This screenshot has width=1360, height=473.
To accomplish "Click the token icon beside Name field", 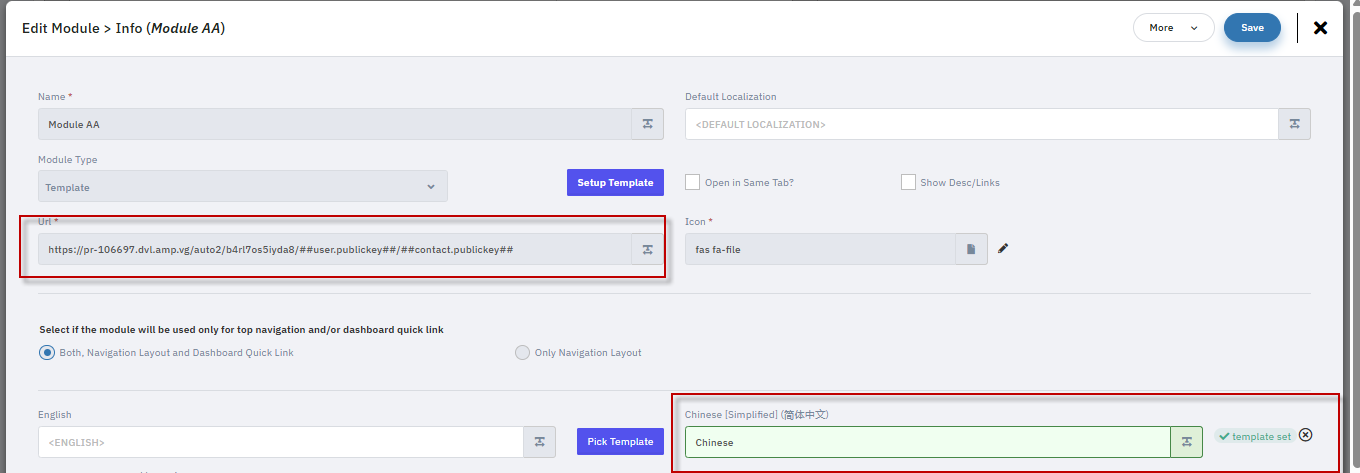I will pos(647,124).
